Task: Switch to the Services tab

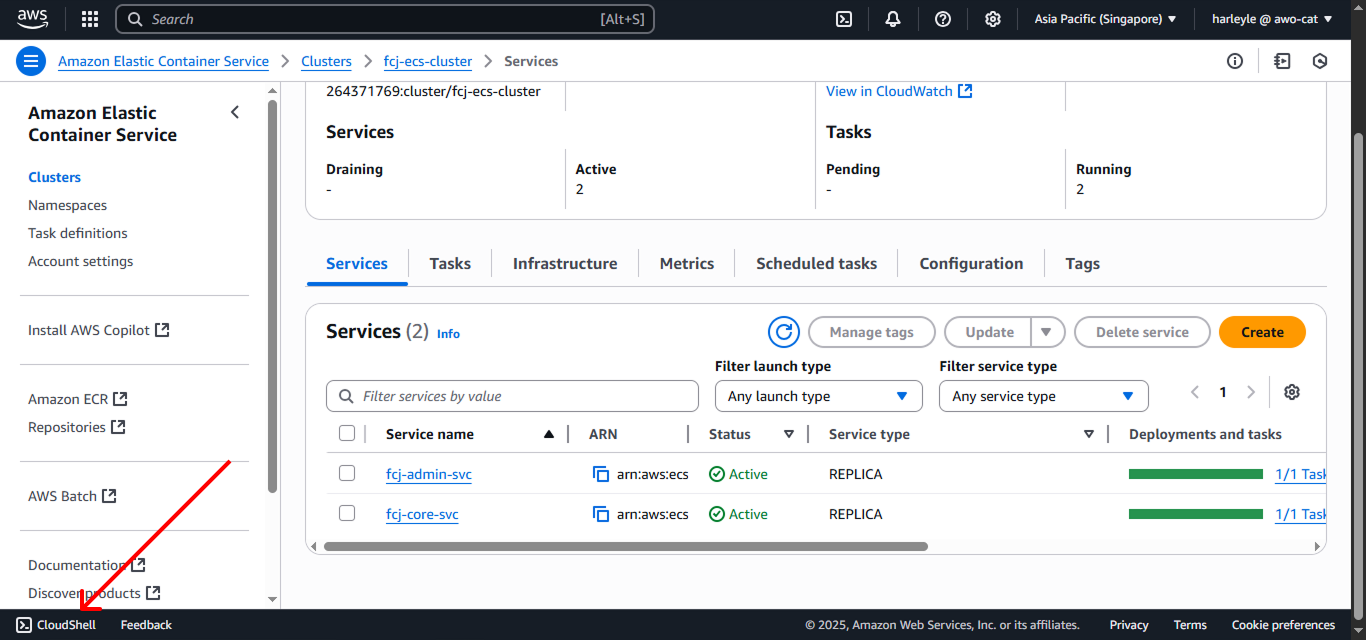Action: pos(357,264)
